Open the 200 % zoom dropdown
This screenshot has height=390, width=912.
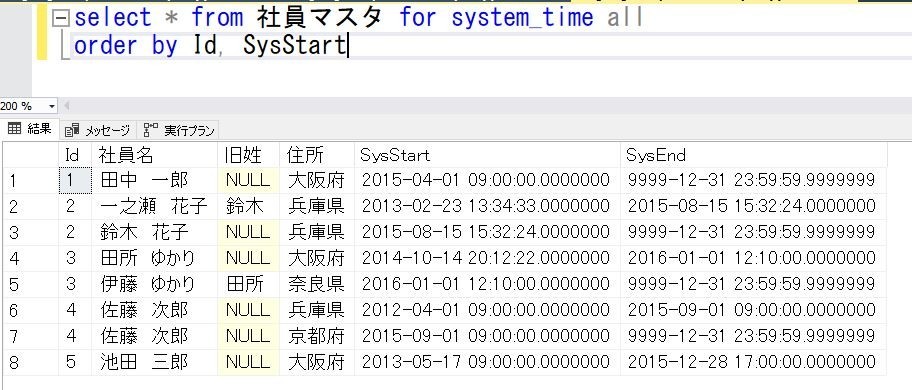pos(52,107)
